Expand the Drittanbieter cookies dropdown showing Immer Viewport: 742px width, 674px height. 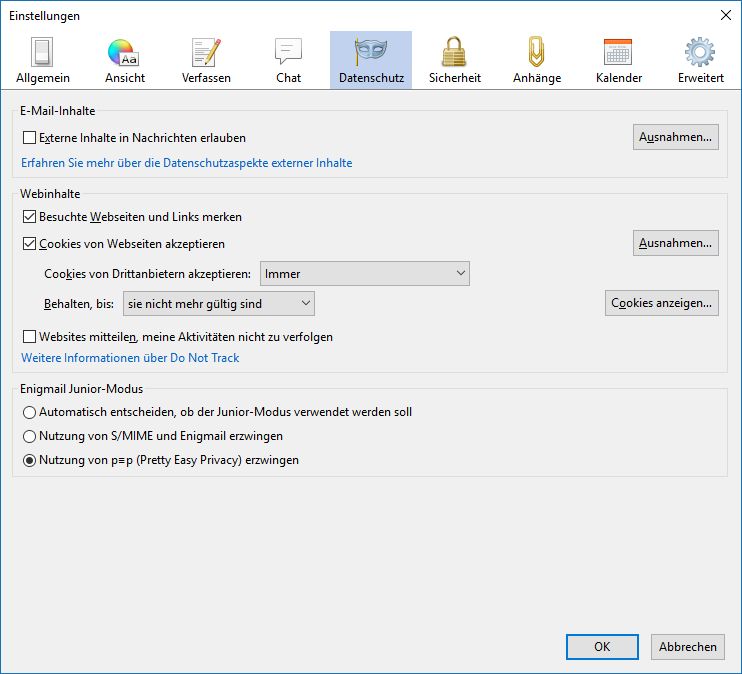[x=364, y=273]
